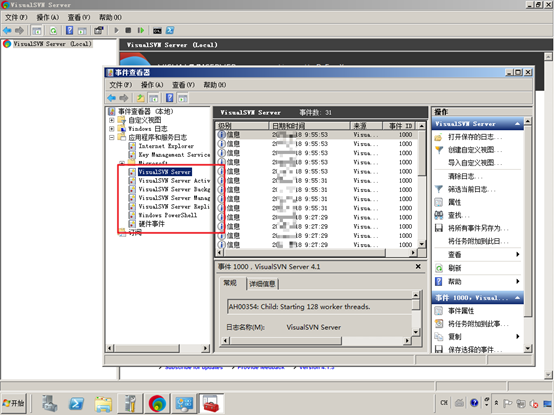The image size is (554, 415).
Task: Select VisualSVN Server Activ log
Action: click(x=174, y=180)
